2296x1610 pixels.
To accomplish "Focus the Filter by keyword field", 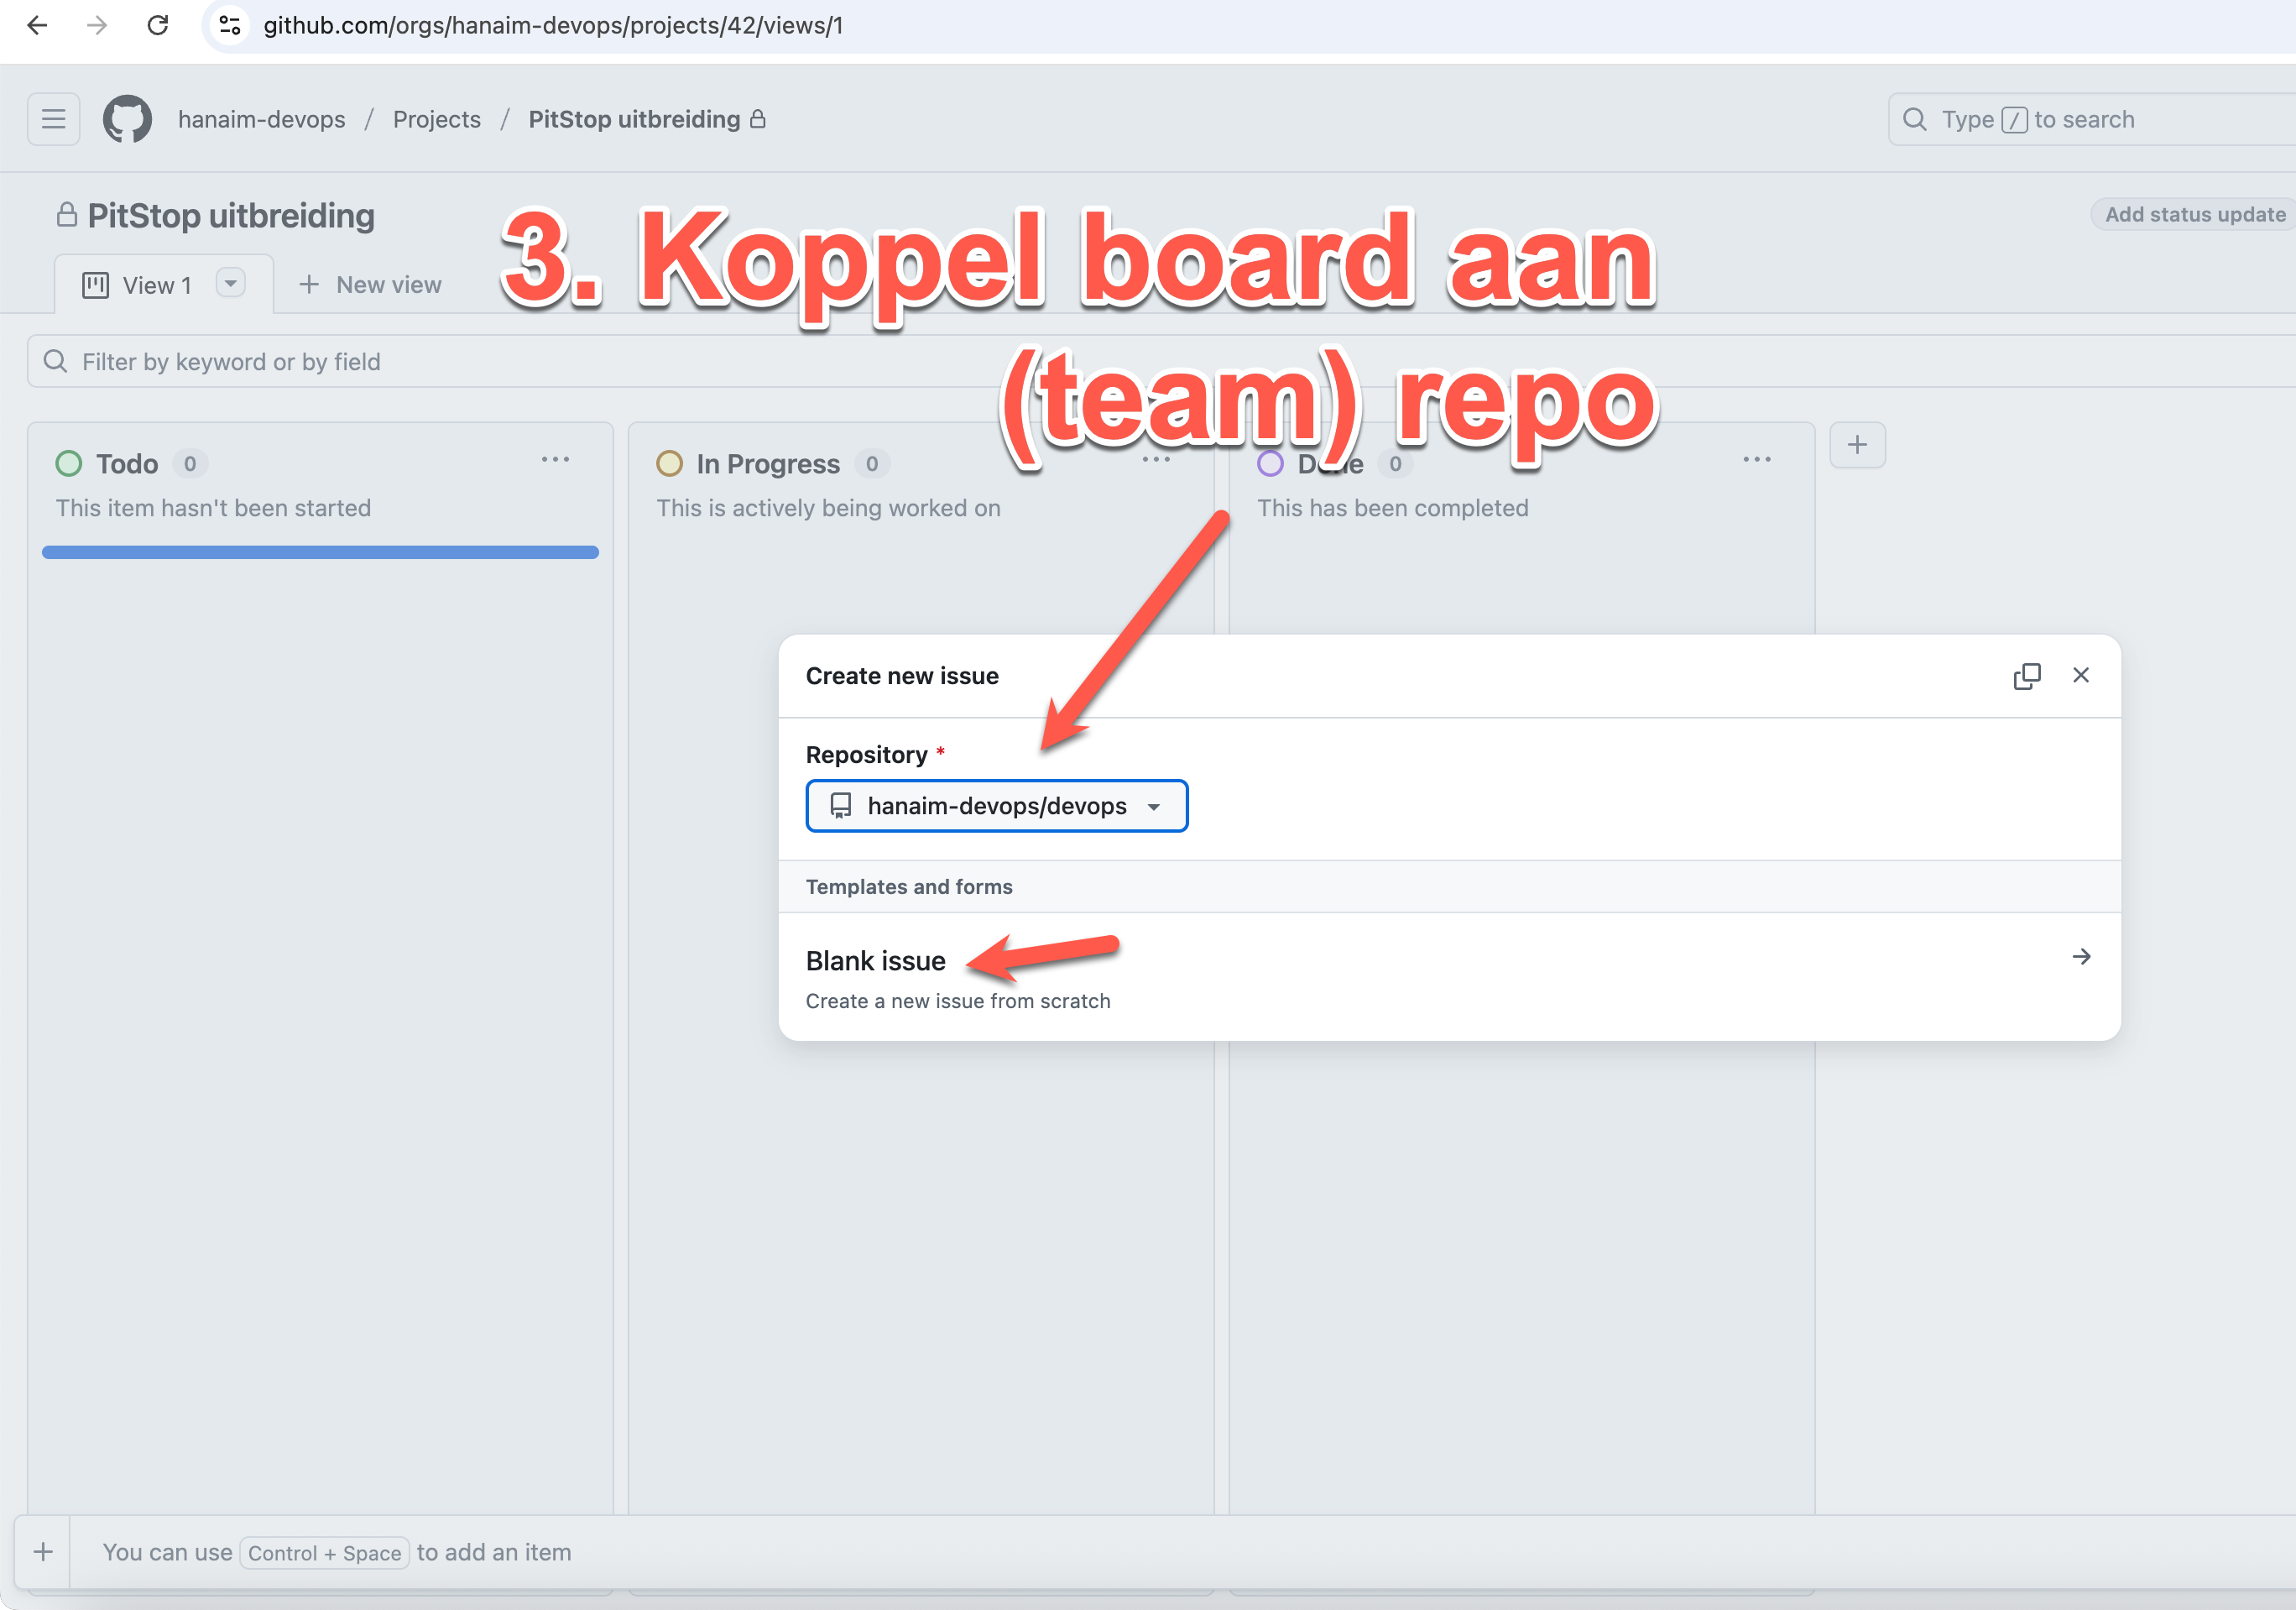I will click(600, 361).
